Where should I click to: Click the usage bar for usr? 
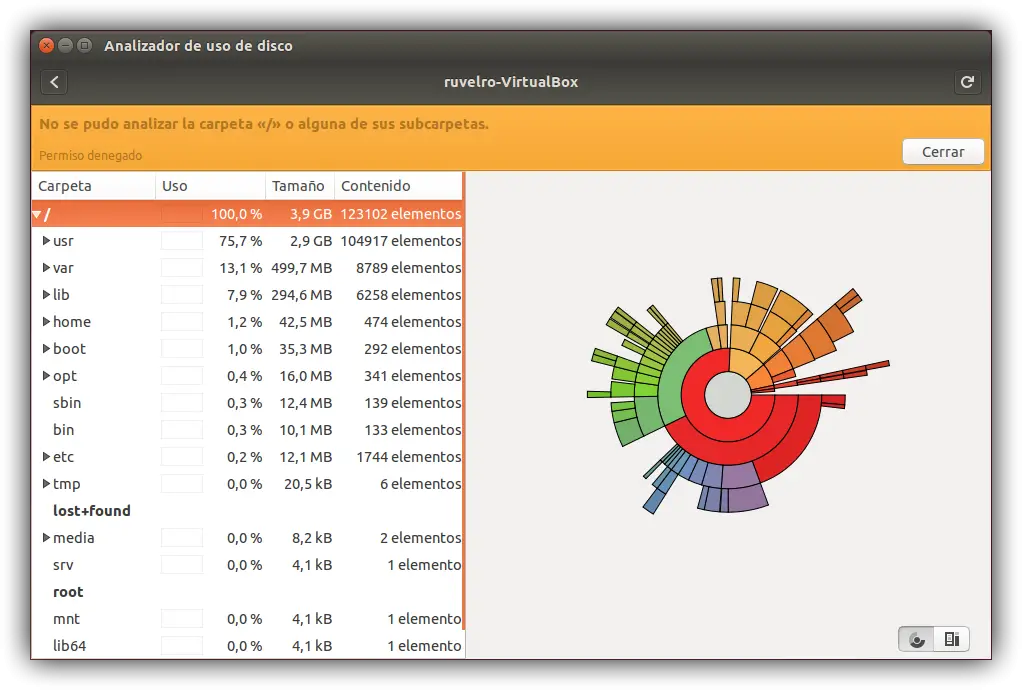[182, 240]
